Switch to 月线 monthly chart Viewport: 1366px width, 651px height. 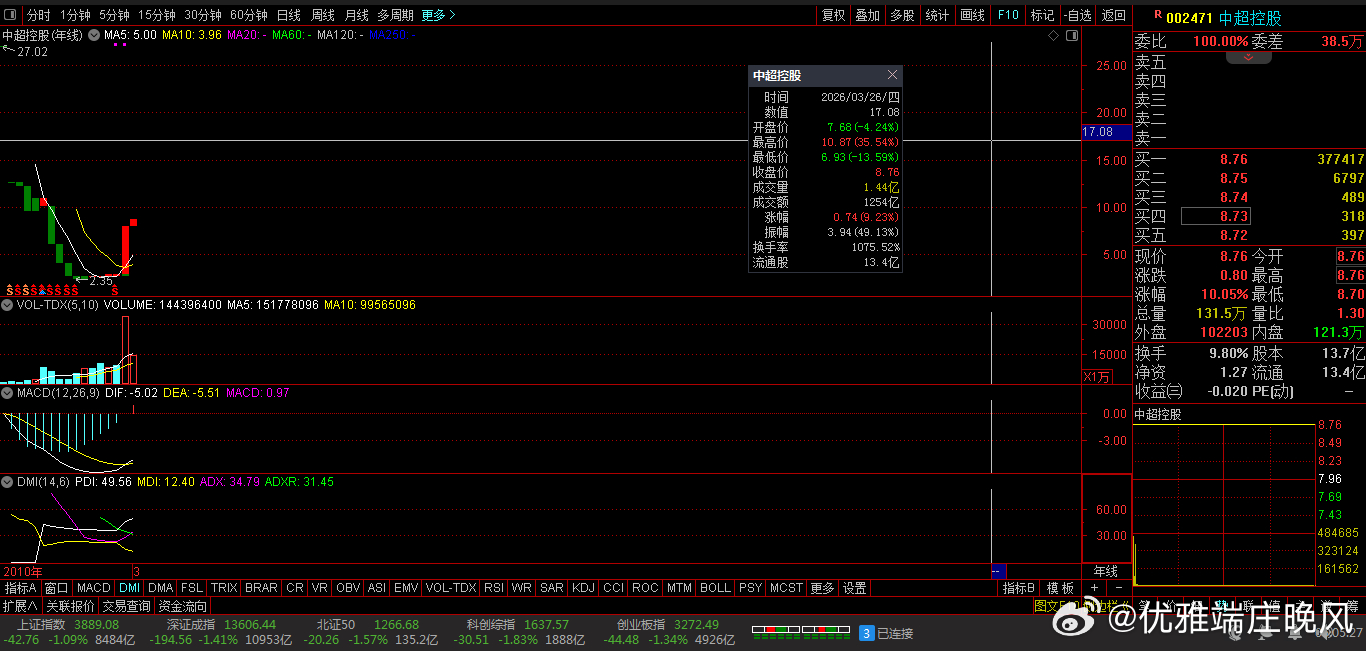(356, 15)
